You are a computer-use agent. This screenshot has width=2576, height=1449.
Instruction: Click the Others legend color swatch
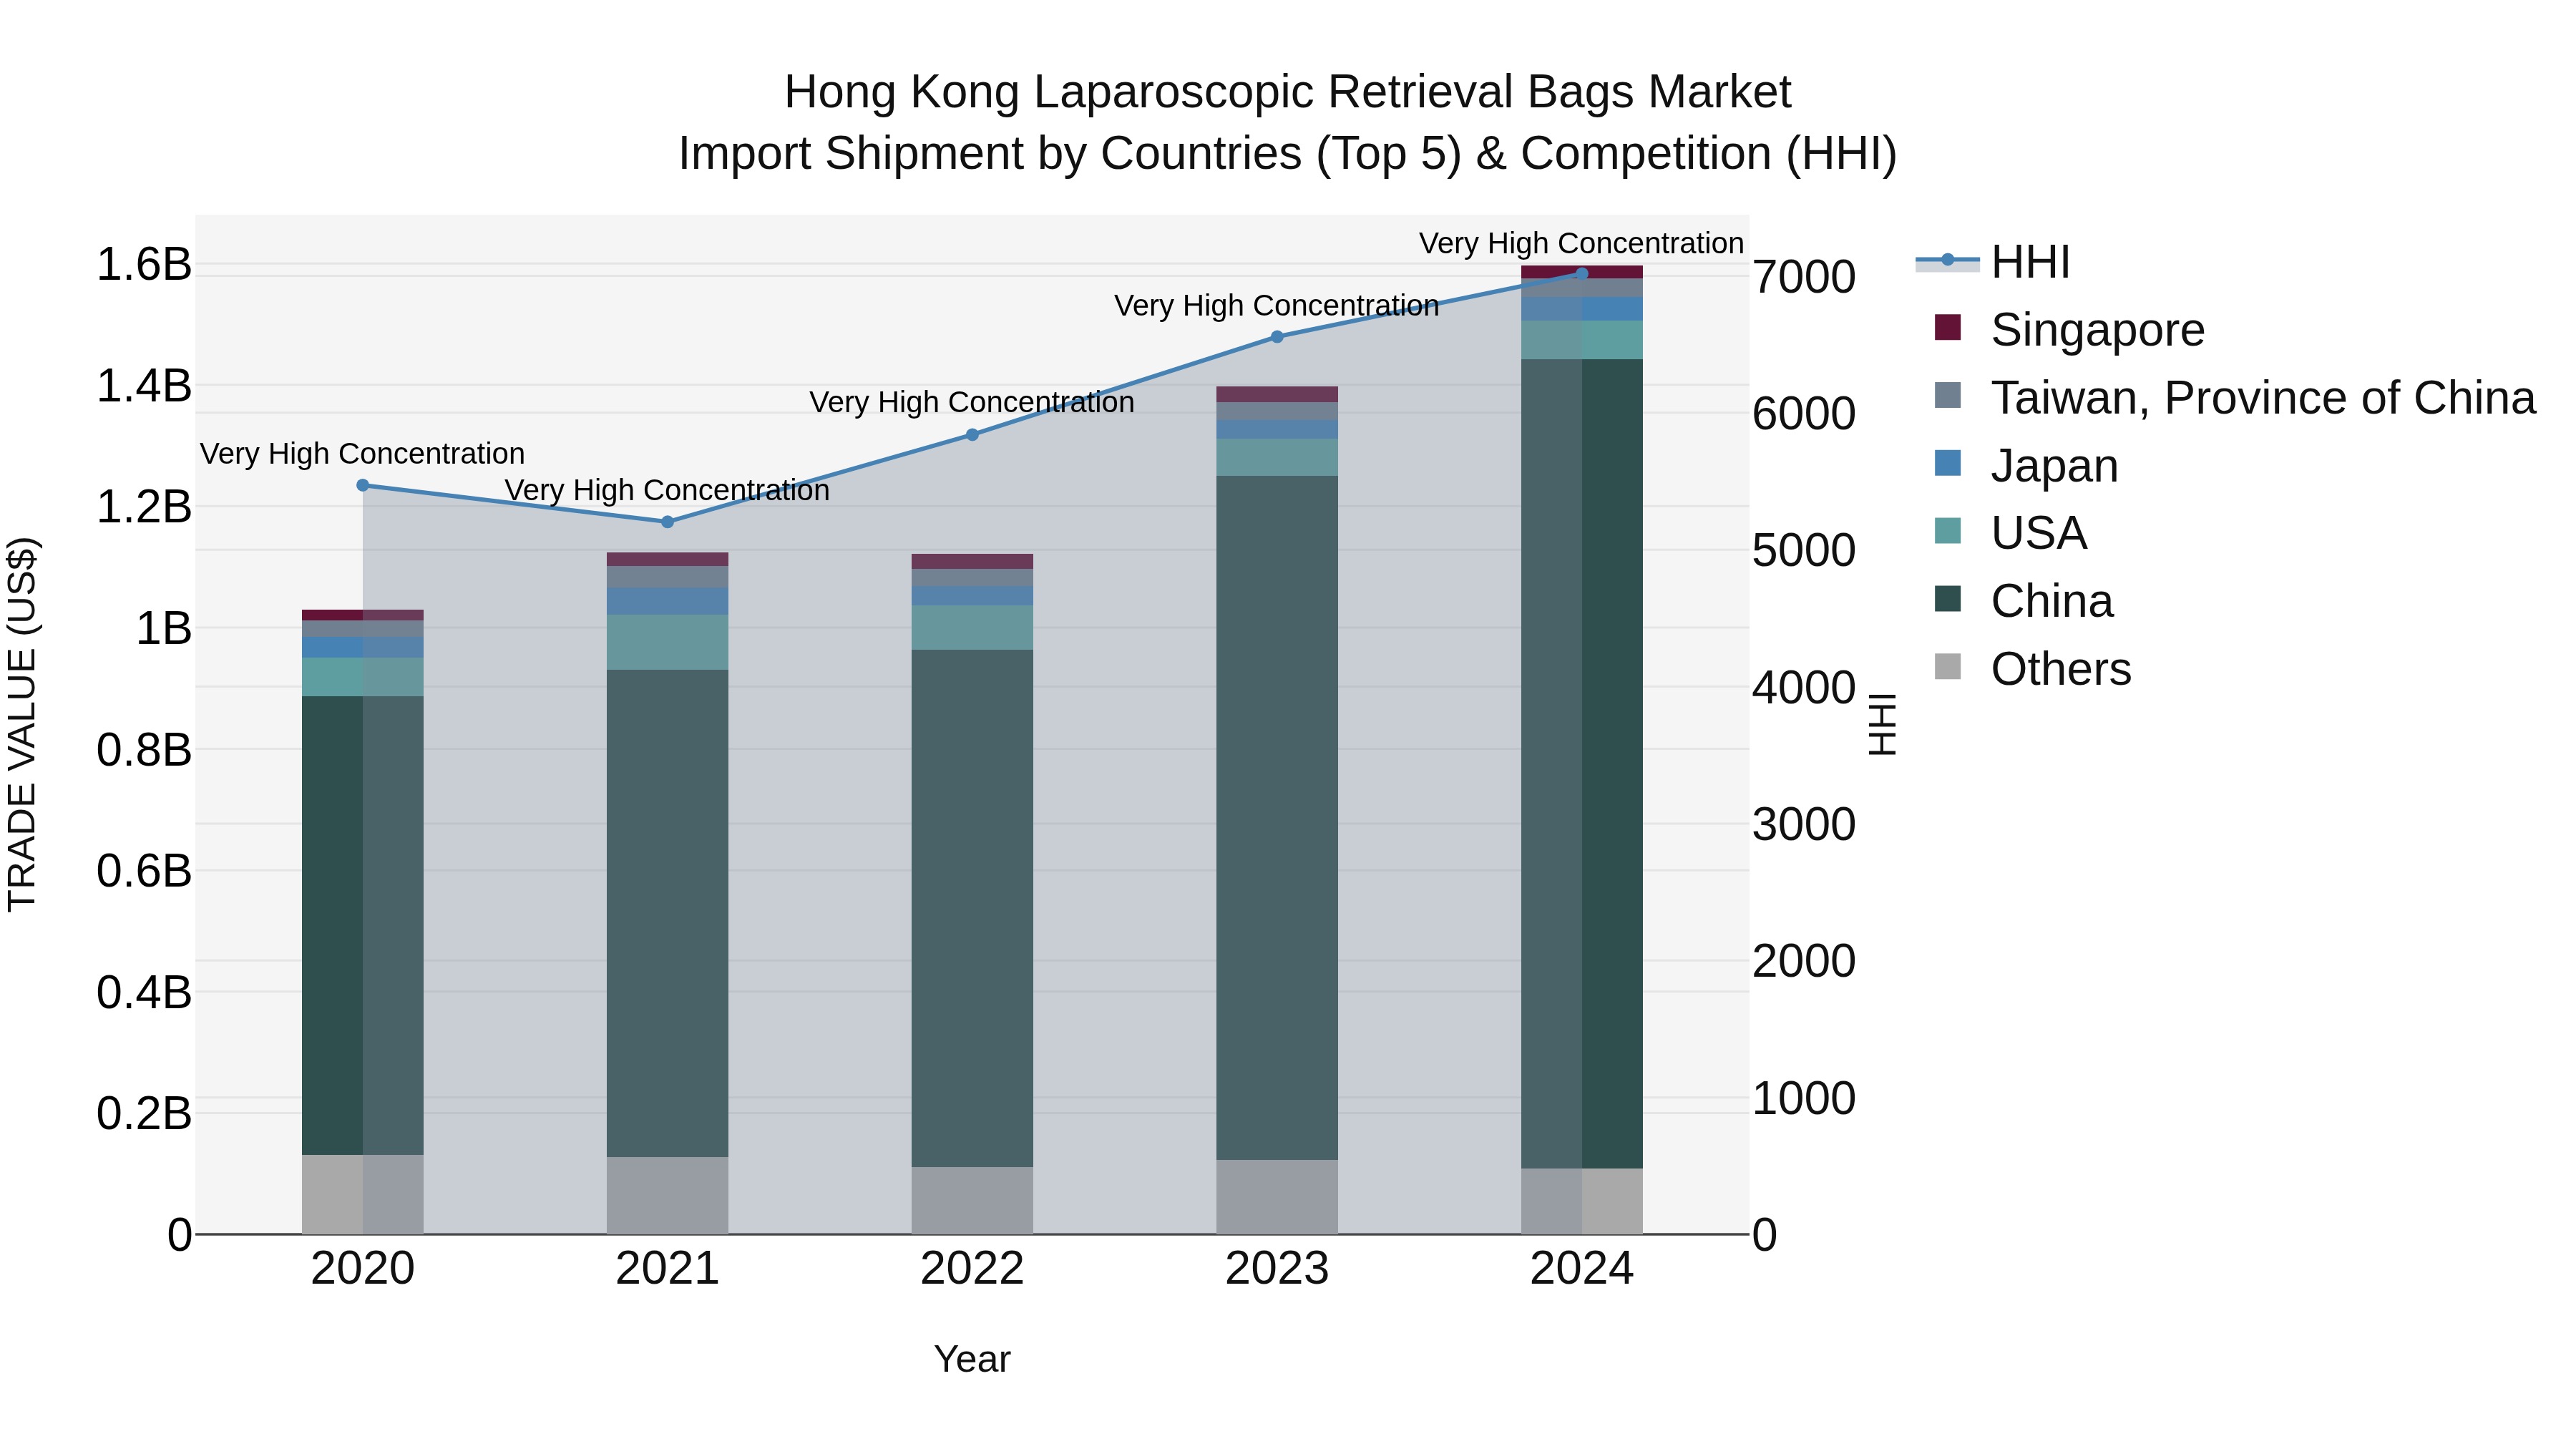(x=1948, y=666)
